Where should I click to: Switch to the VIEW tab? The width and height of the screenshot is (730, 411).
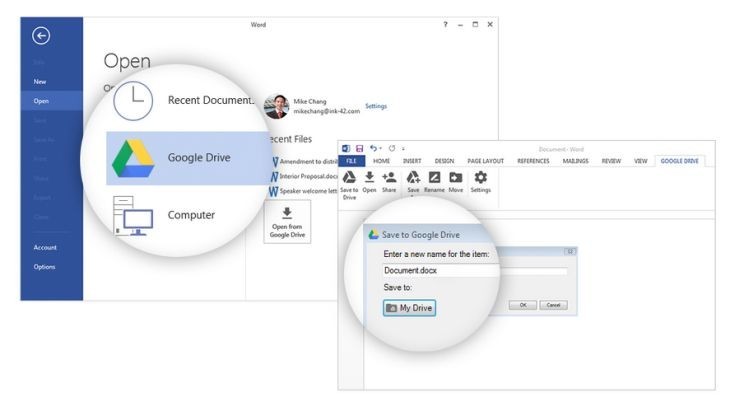point(641,161)
